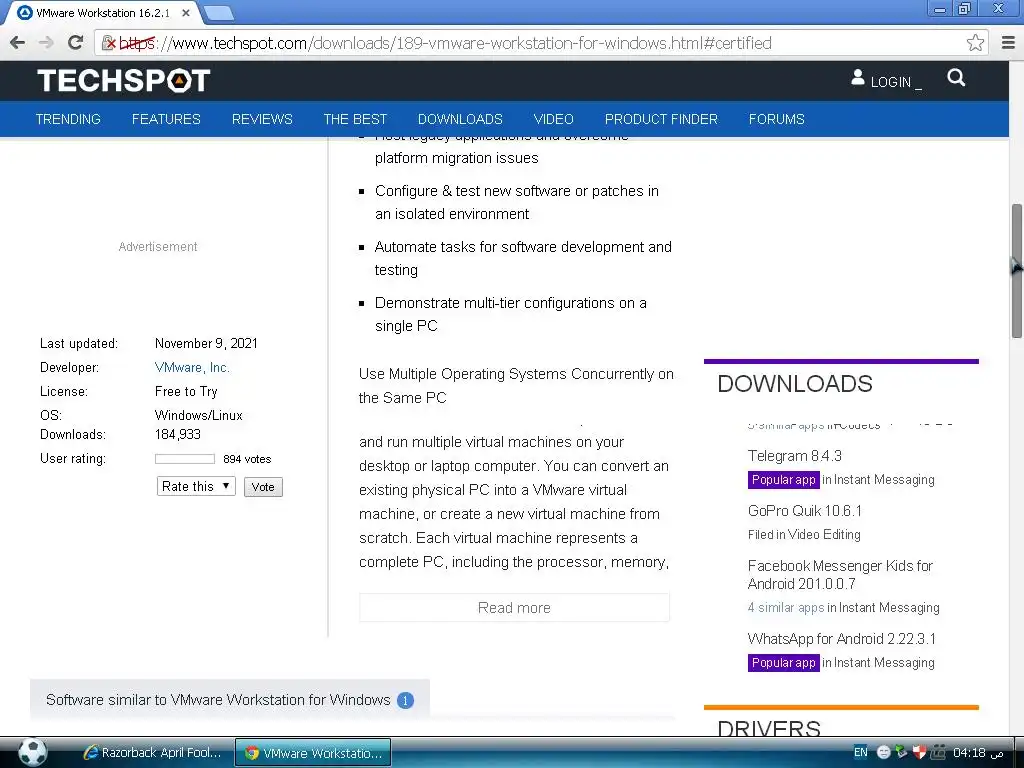This screenshot has width=1024, height=768.
Task: Open the VIDEO nav item
Action: 553,119
